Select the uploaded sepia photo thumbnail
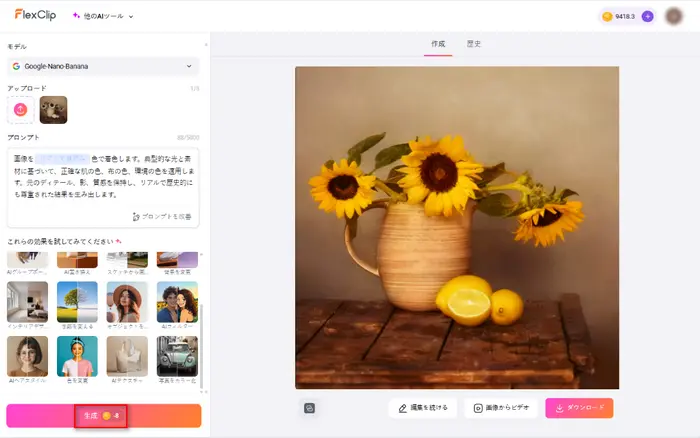Viewport: 700px width, 438px height. (x=53, y=110)
